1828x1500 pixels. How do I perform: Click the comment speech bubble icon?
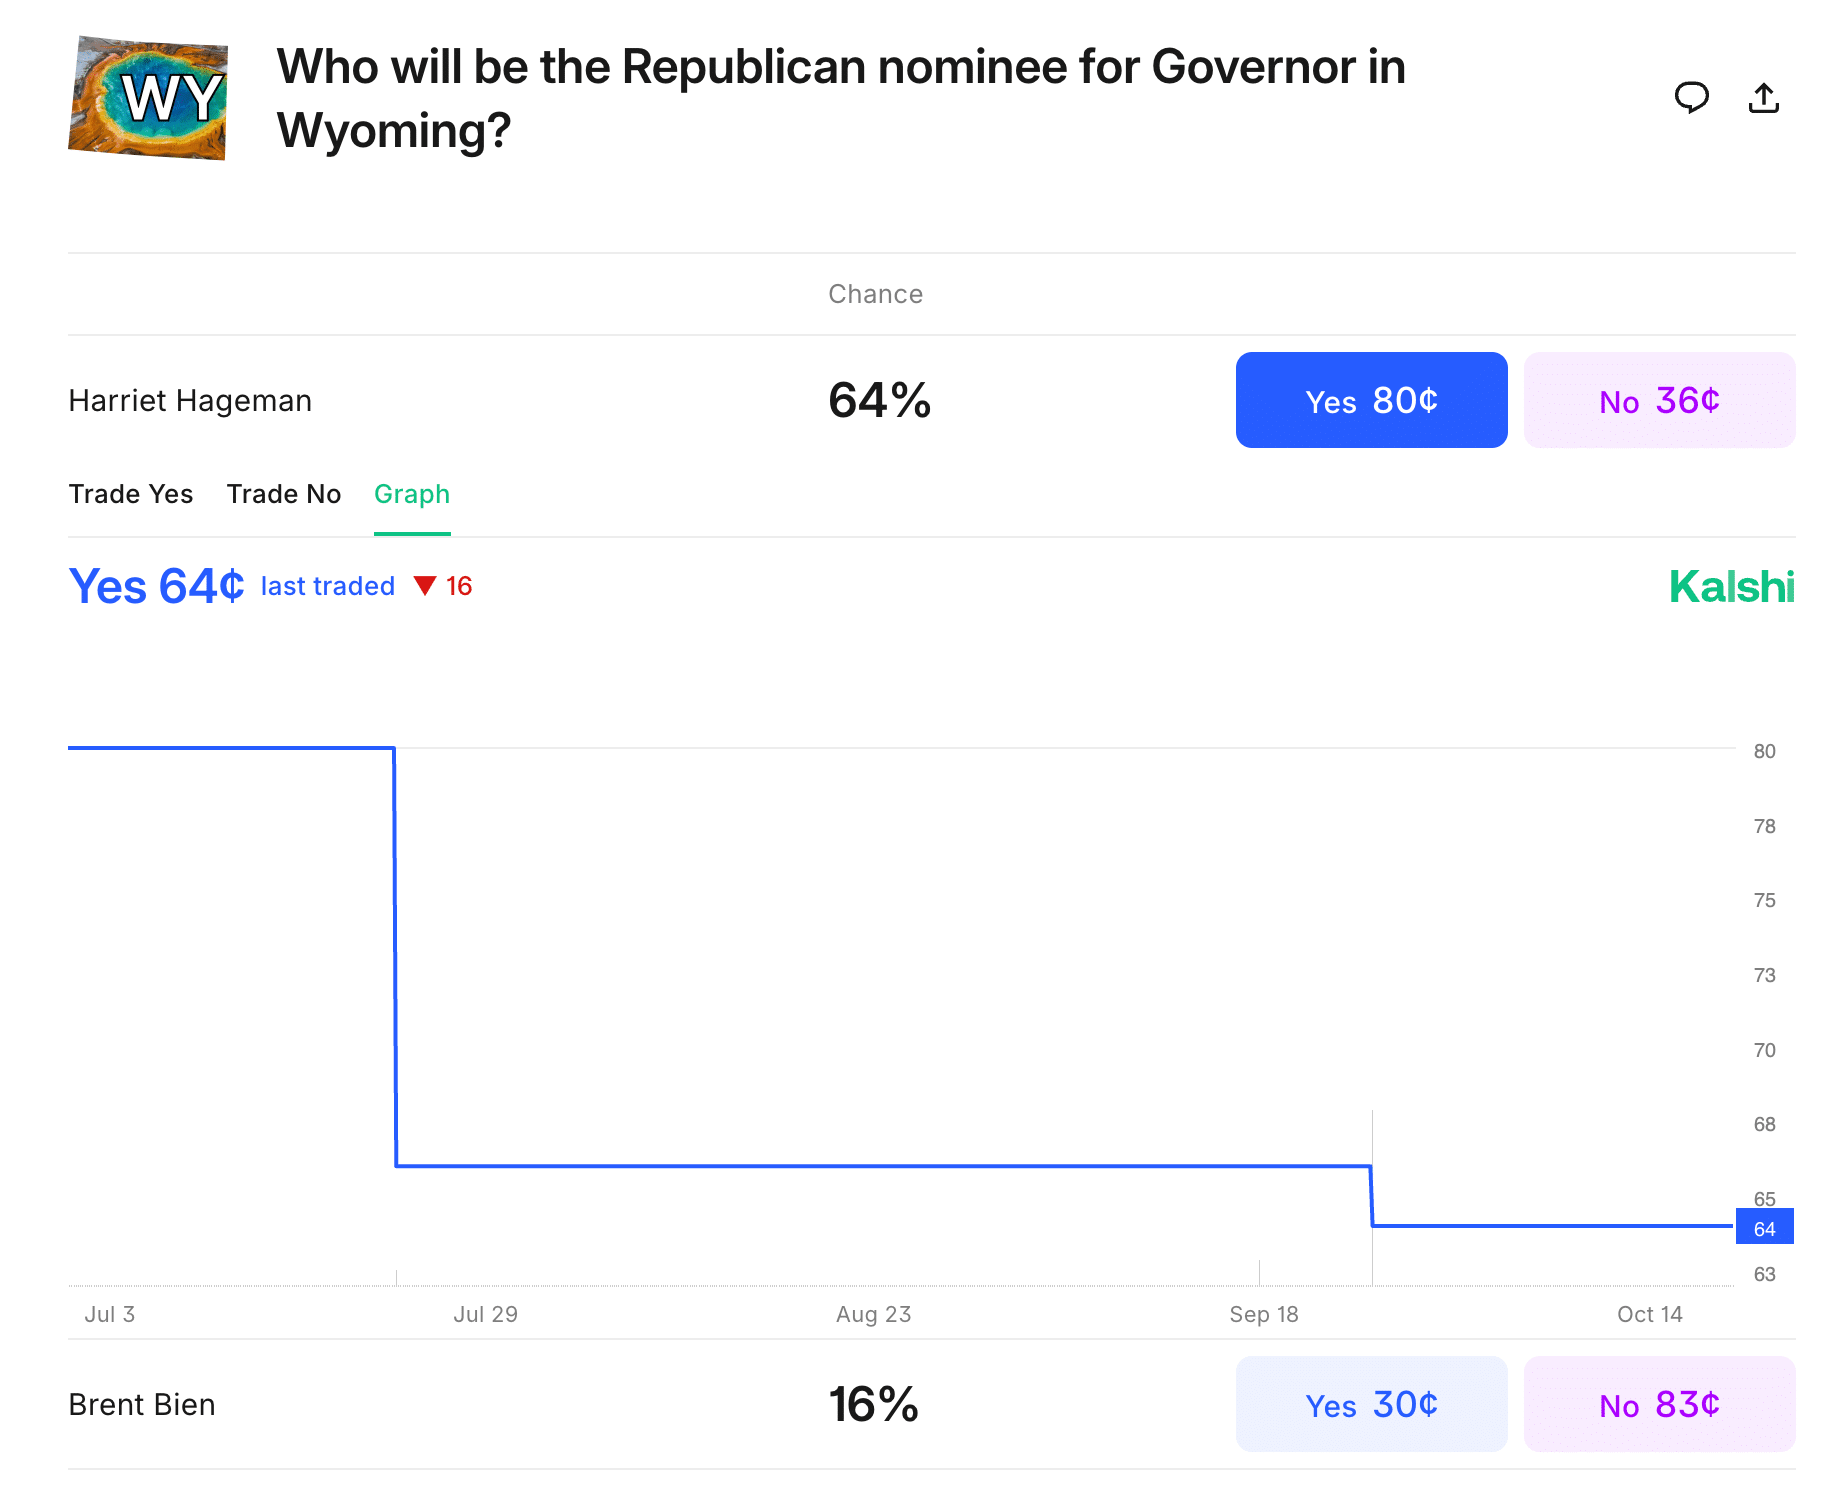click(x=1691, y=98)
